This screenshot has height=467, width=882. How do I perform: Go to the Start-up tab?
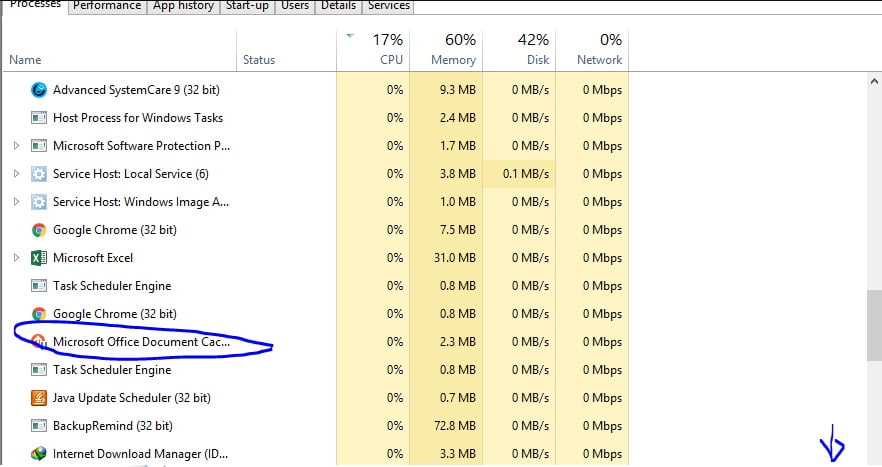tap(247, 6)
